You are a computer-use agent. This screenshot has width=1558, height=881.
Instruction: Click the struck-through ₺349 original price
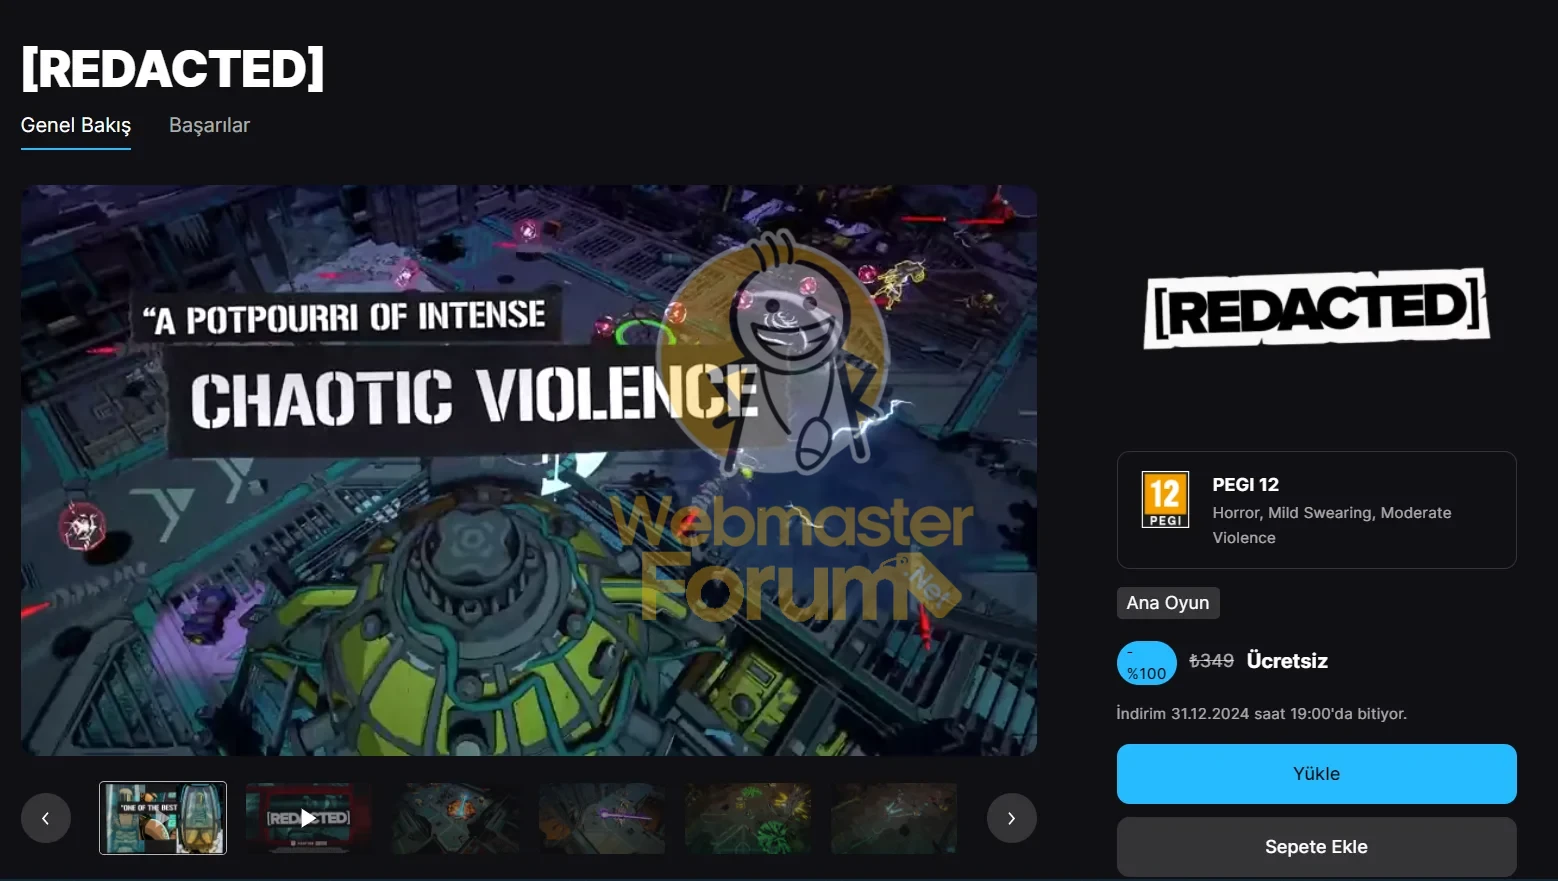point(1211,661)
